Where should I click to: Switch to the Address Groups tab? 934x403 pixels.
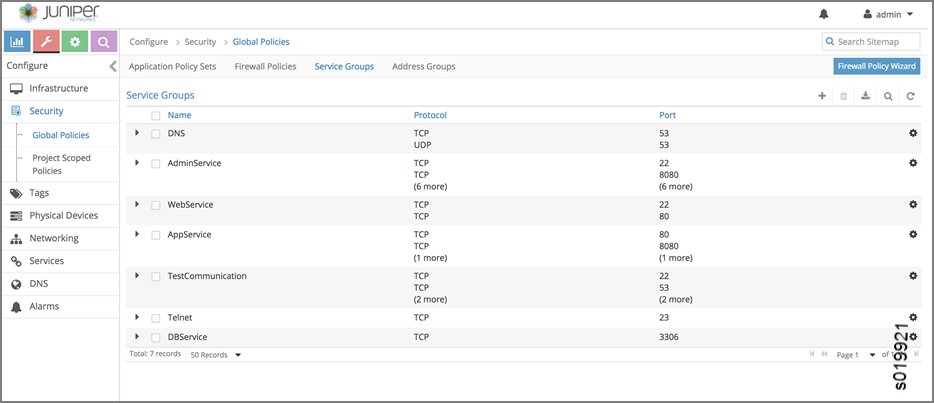pos(423,67)
